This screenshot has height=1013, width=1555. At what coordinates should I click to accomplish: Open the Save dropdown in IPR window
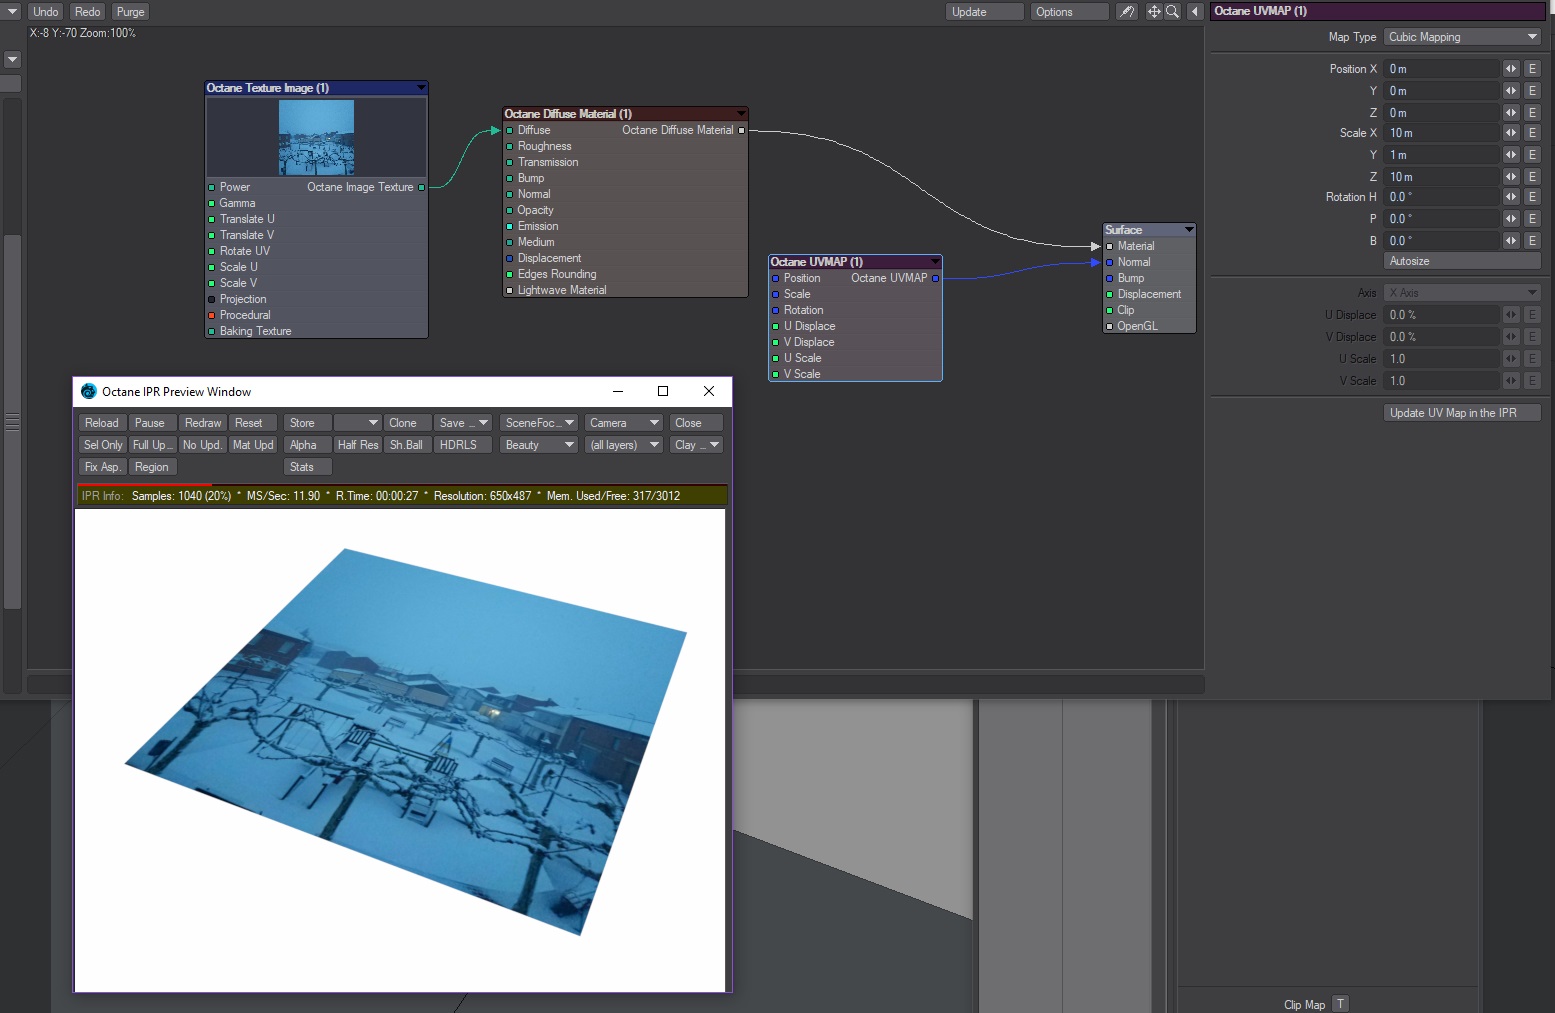click(462, 423)
